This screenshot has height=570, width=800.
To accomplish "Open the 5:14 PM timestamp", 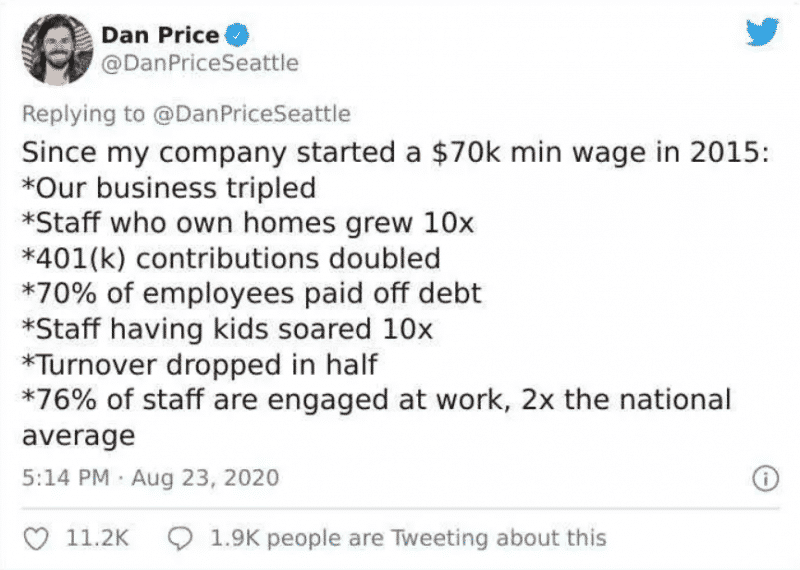I will coord(66,478).
